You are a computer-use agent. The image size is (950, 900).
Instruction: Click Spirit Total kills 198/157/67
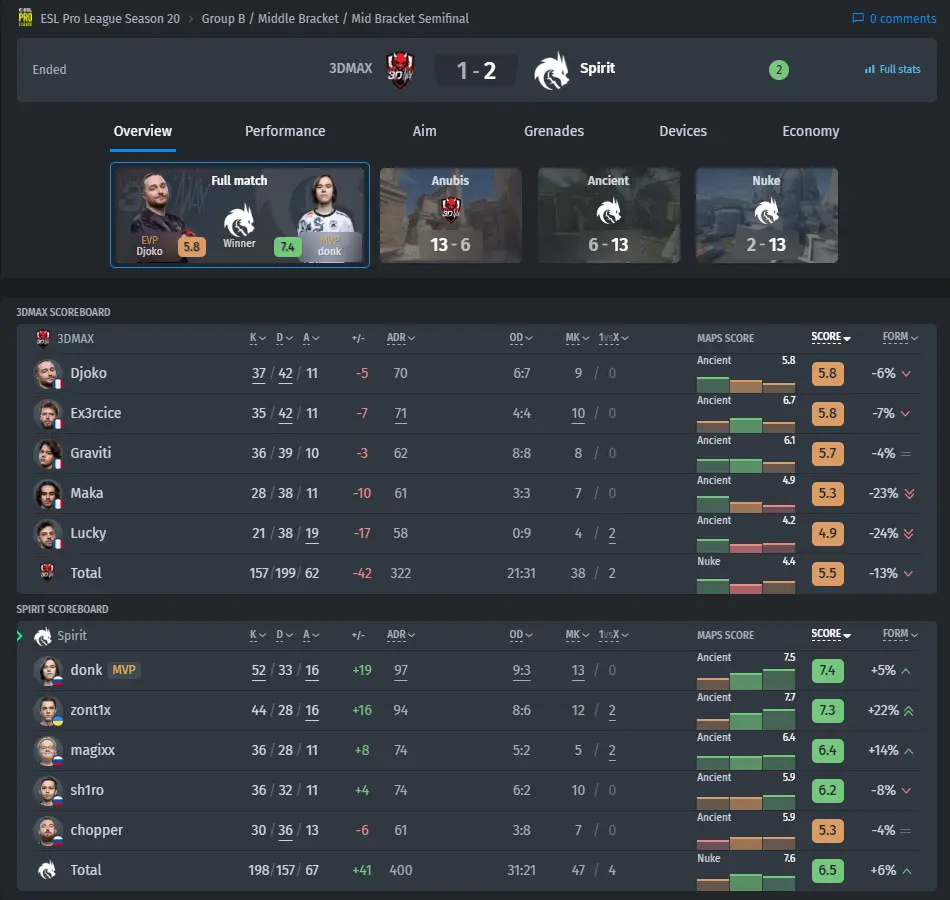click(x=284, y=870)
